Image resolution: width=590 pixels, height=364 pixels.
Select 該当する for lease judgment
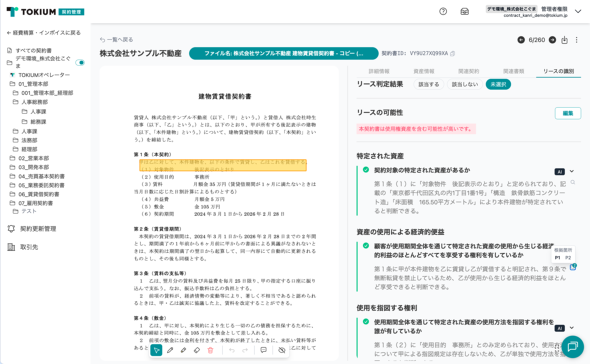point(429,84)
